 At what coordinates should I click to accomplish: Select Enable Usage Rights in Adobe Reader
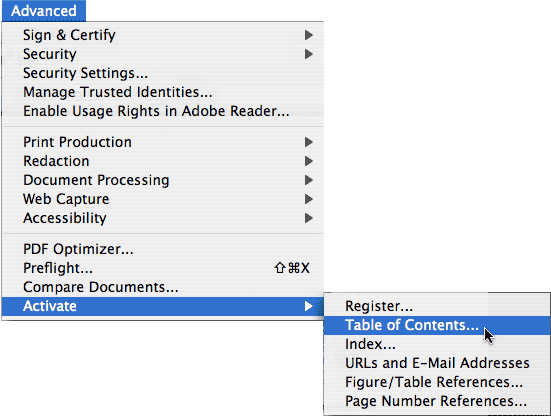click(163, 111)
